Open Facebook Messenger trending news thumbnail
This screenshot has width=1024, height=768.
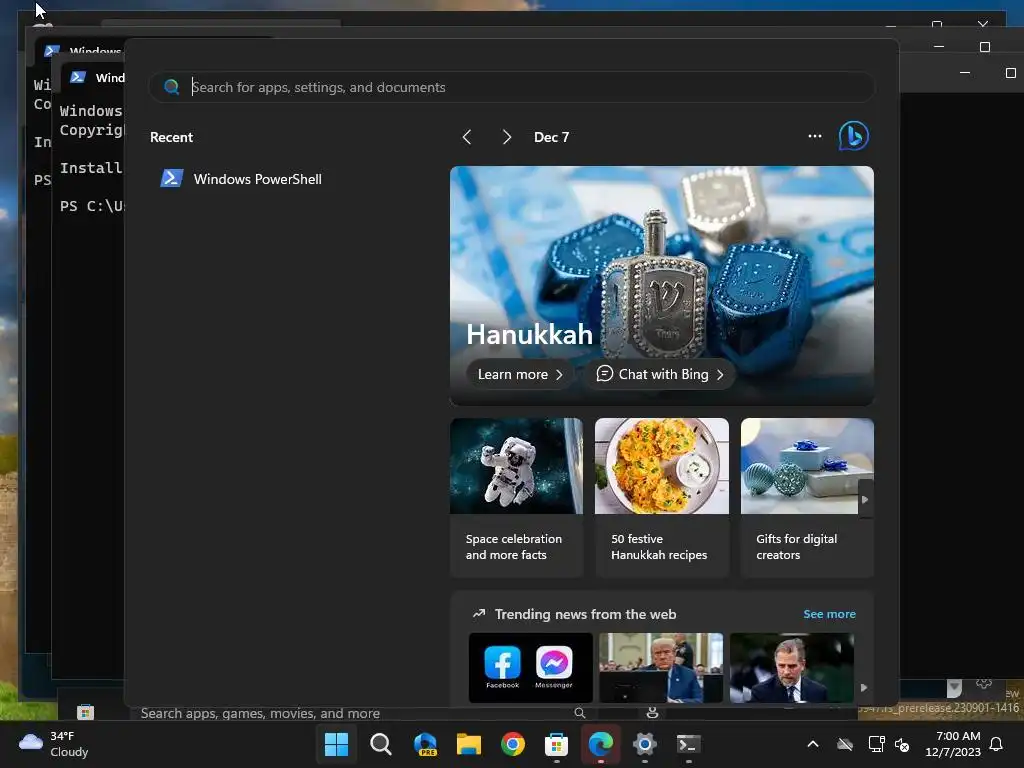coord(530,667)
